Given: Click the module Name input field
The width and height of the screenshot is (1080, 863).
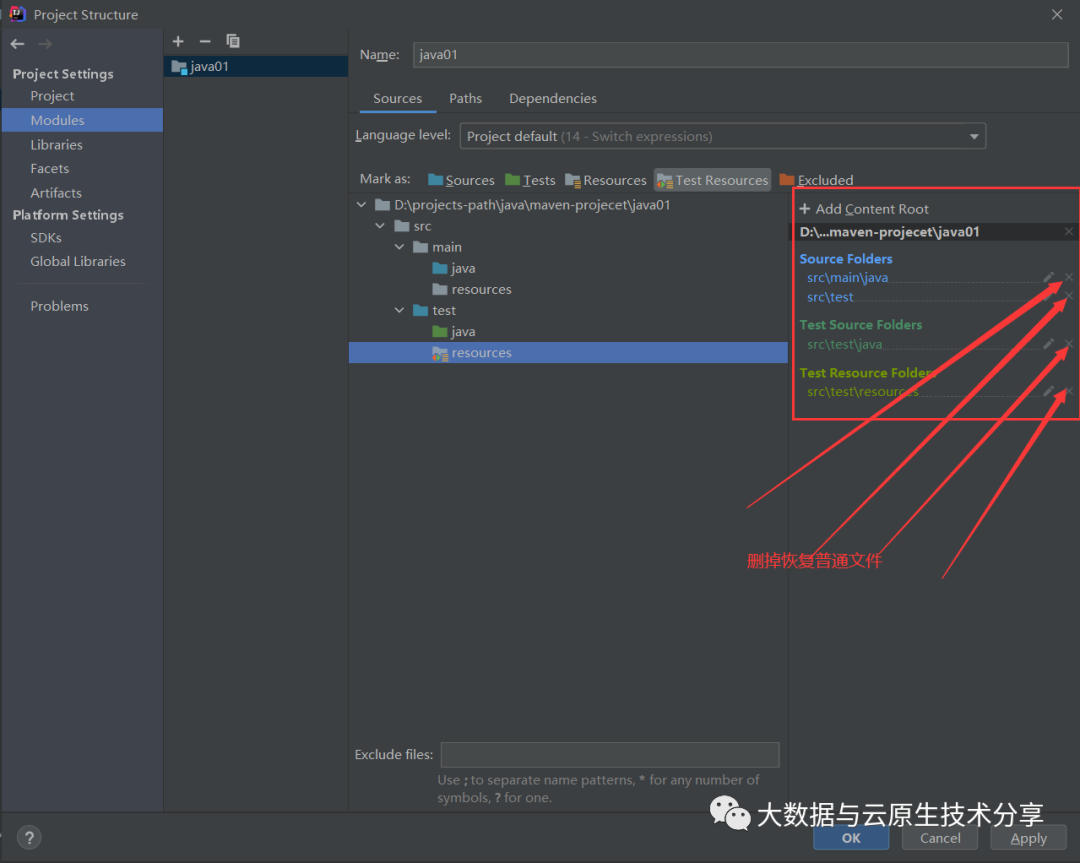Looking at the screenshot, I should 740,55.
